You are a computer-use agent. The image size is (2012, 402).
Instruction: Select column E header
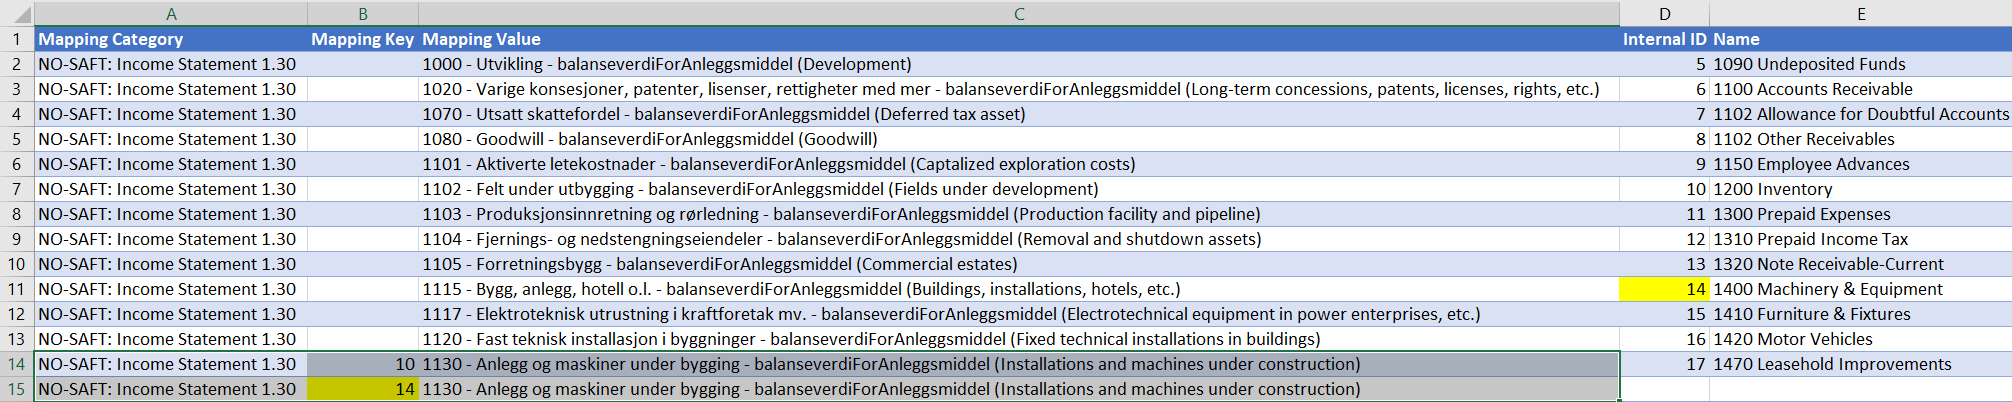click(1861, 14)
